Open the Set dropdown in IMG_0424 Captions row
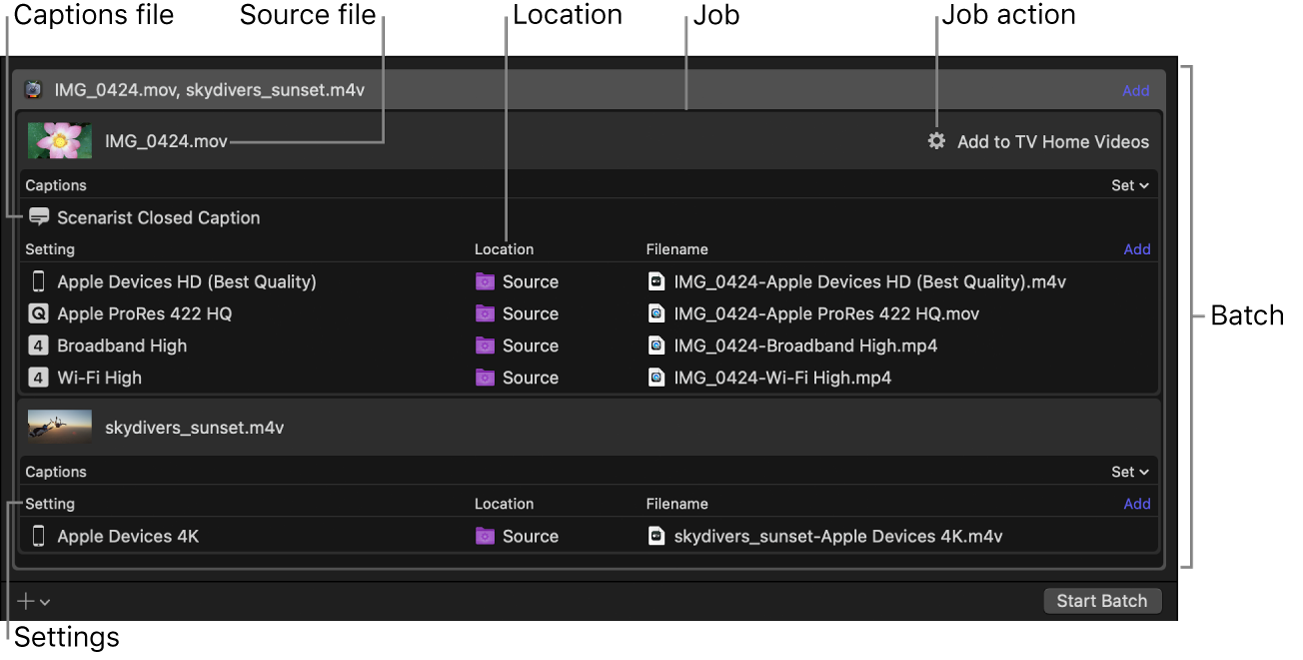This screenshot has width=1303, height=660. [1129, 185]
